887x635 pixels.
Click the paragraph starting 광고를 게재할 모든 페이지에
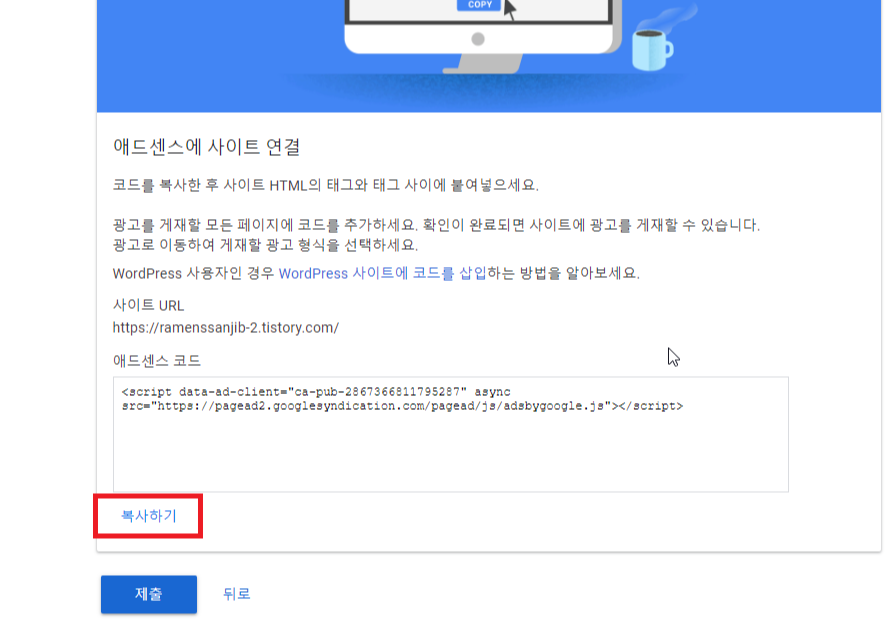point(436,235)
